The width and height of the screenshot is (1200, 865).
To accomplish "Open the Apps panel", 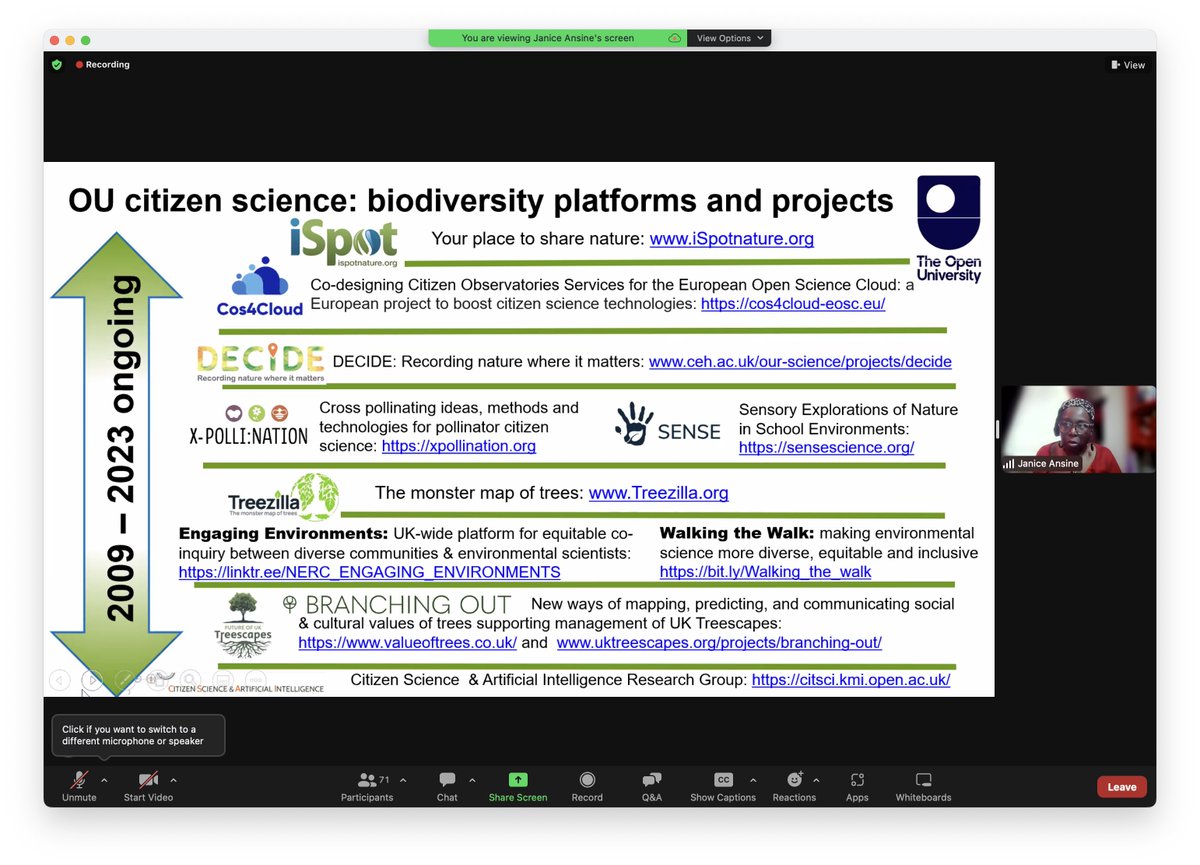I will [857, 785].
